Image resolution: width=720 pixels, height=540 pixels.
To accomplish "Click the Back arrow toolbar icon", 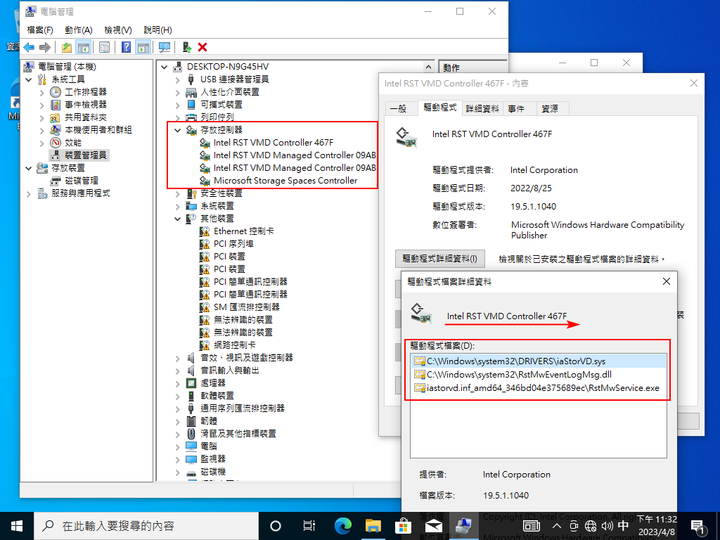I will 29,47.
